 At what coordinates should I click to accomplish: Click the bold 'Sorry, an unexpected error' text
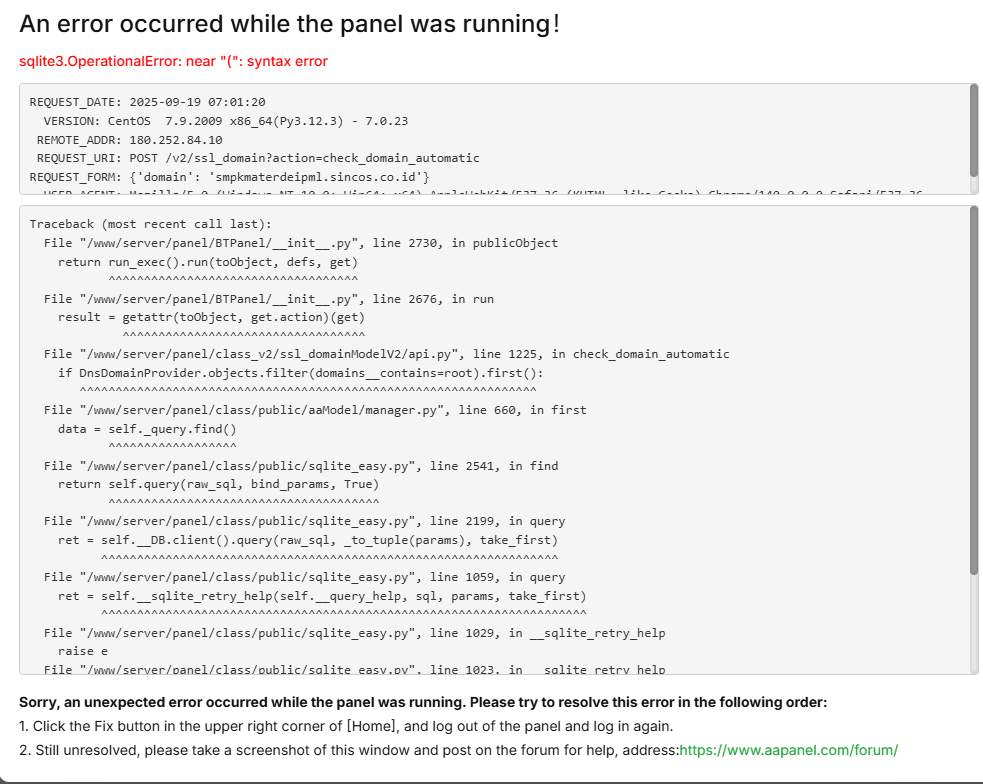[x=423, y=702]
